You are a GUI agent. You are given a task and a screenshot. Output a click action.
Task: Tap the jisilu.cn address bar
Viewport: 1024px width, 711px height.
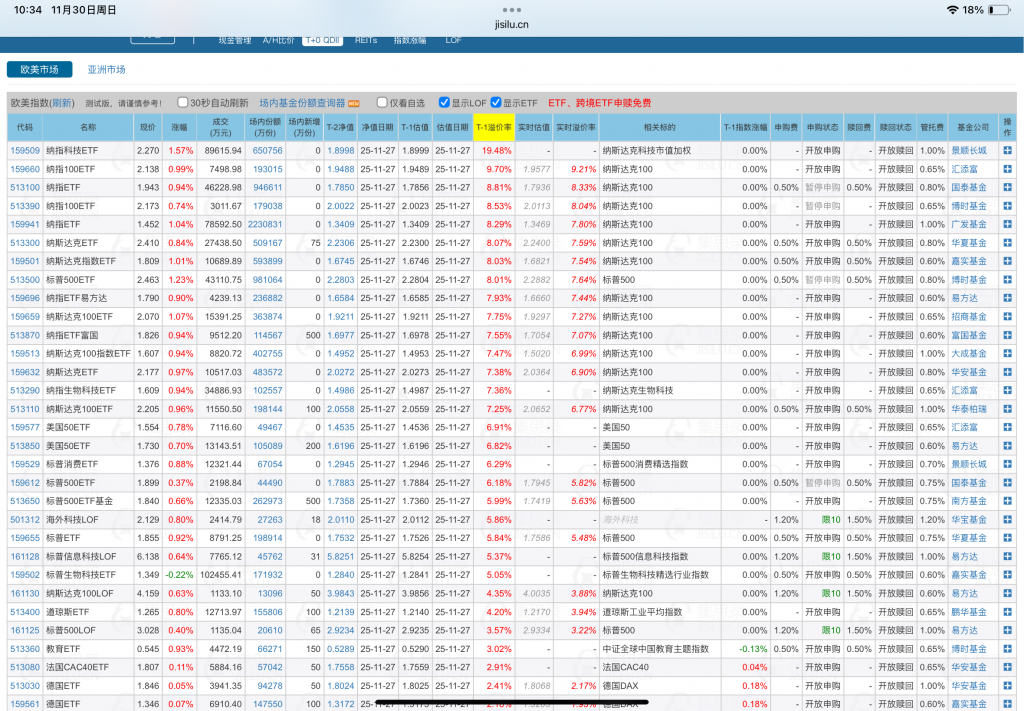click(511, 22)
